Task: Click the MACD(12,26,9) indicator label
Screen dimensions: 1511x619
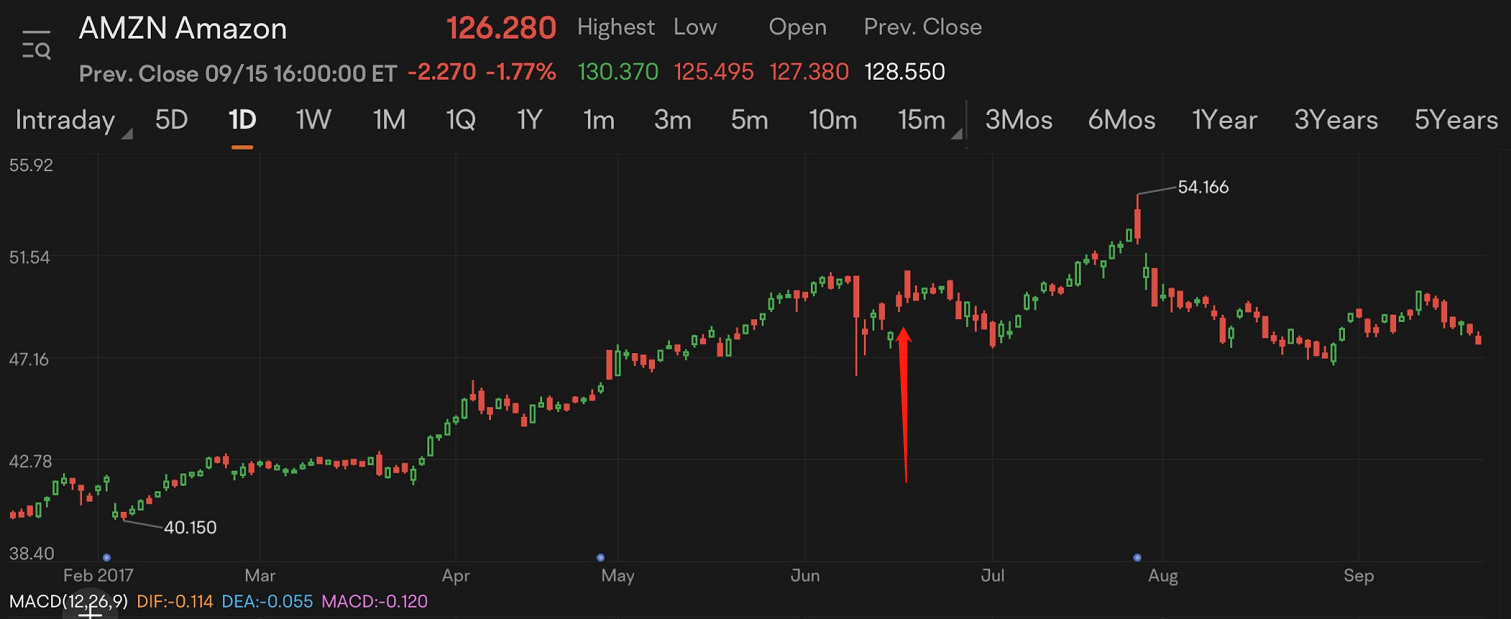Action: tap(68, 602)
